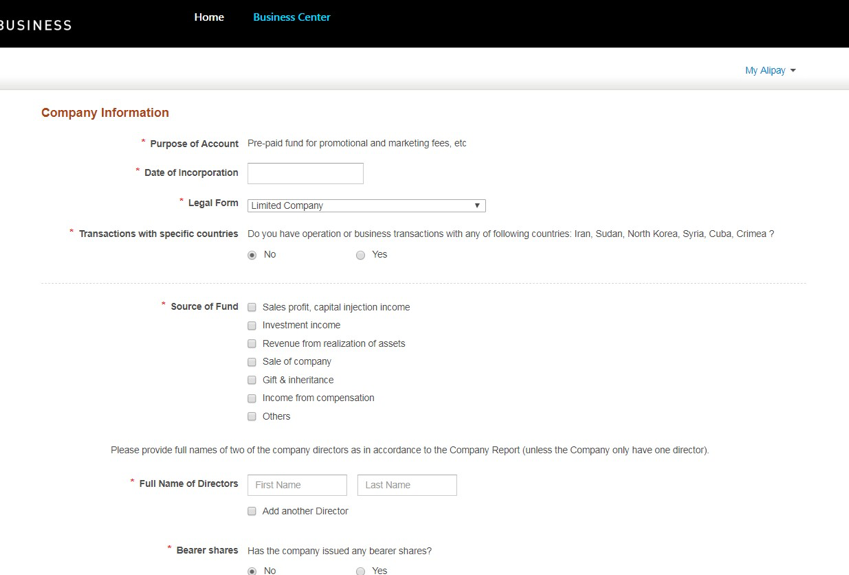Check the Investment income box
This screenshot has height=575, width=849.
(x=252, y=325)
